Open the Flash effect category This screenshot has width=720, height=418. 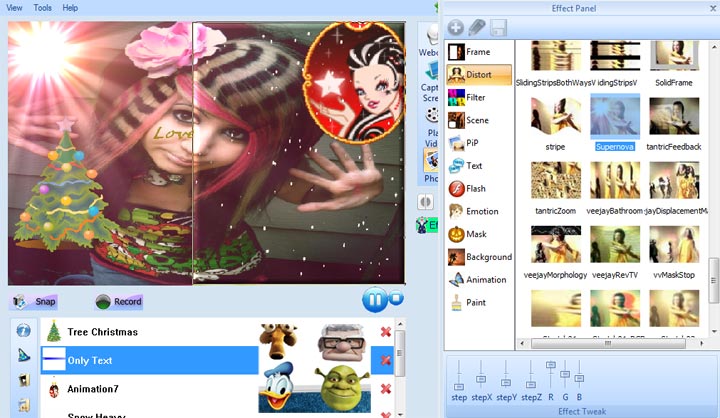tap(479, 188)
